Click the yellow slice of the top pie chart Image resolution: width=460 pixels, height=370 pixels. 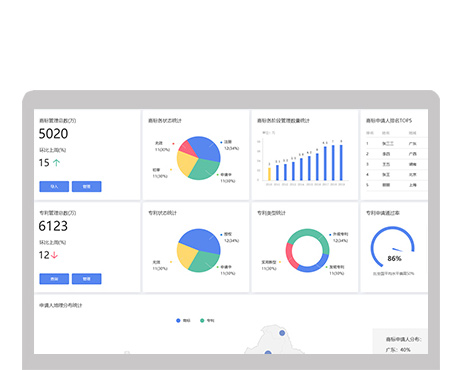click(186, 164)
